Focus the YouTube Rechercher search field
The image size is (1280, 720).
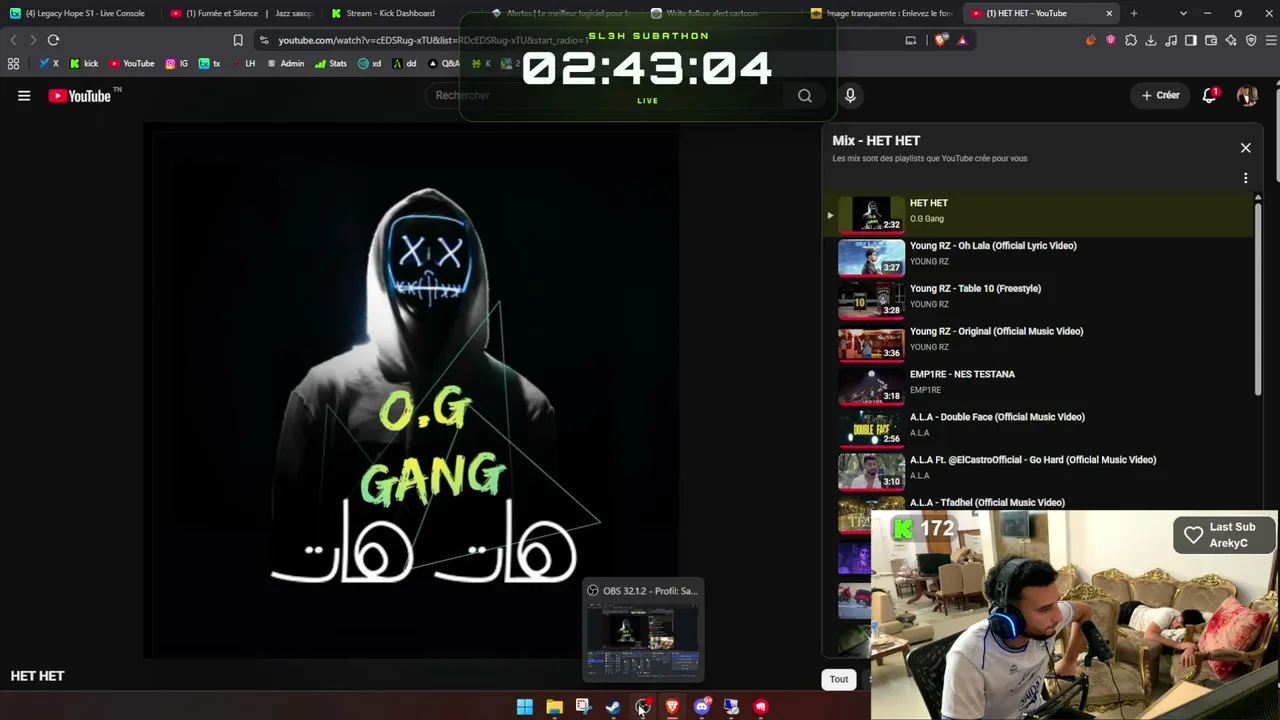coord(605,95)
